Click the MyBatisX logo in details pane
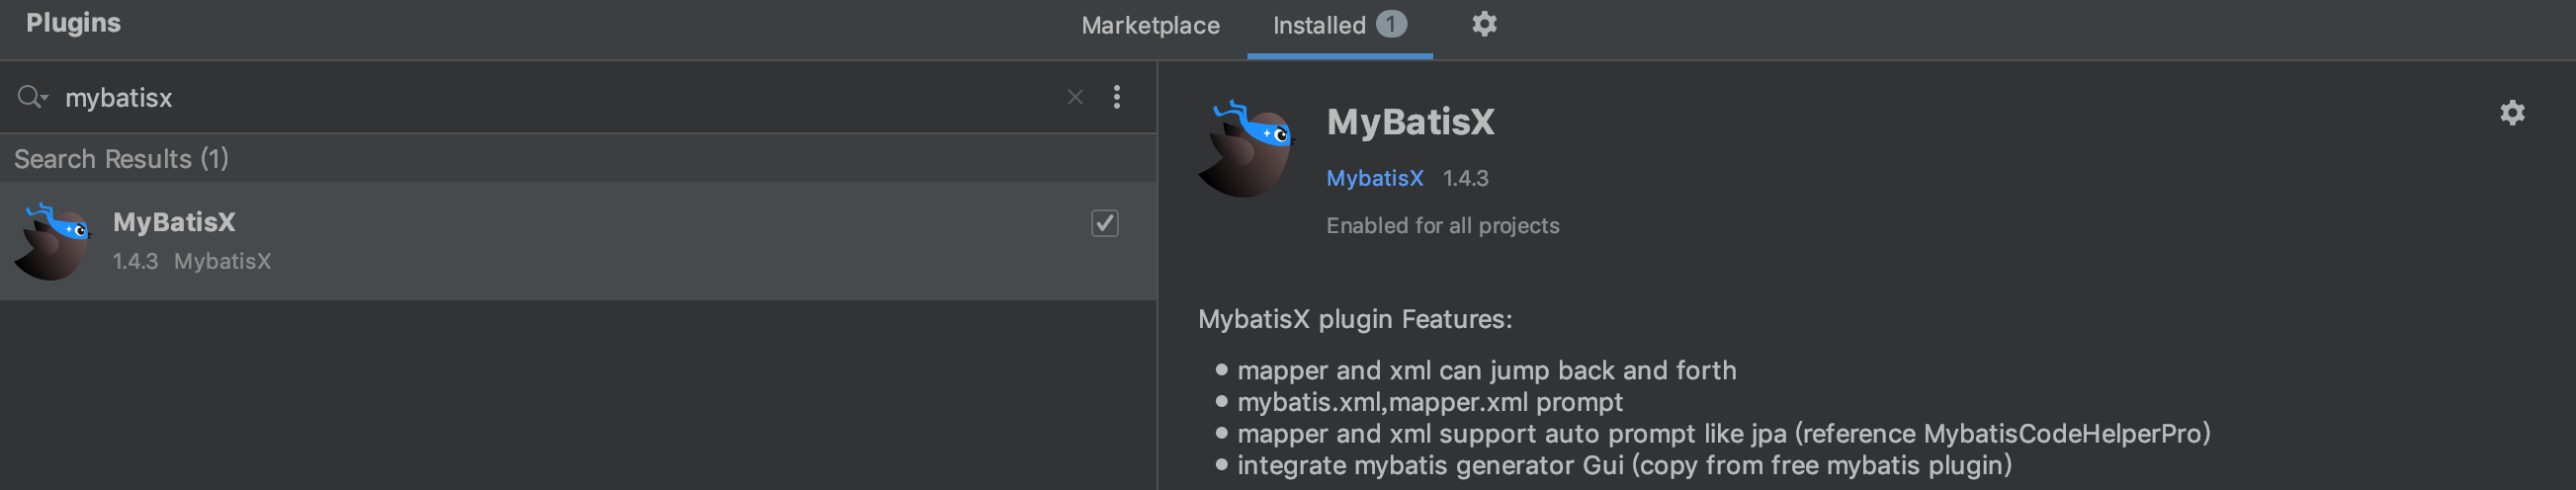The width and height of the screenshot is (2576, 490). [1246, 148]
